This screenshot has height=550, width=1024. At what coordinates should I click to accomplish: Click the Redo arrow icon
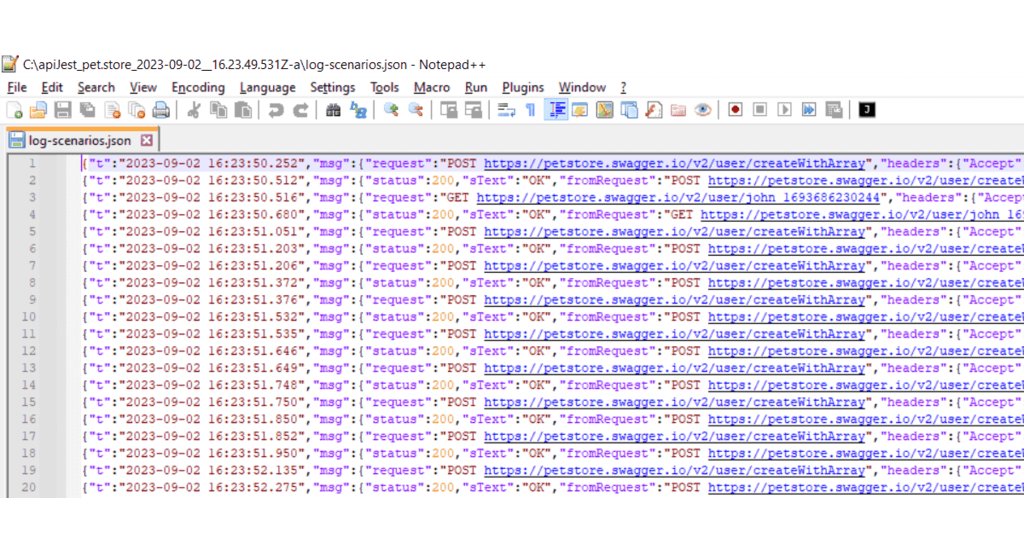(x=300, y=110)
